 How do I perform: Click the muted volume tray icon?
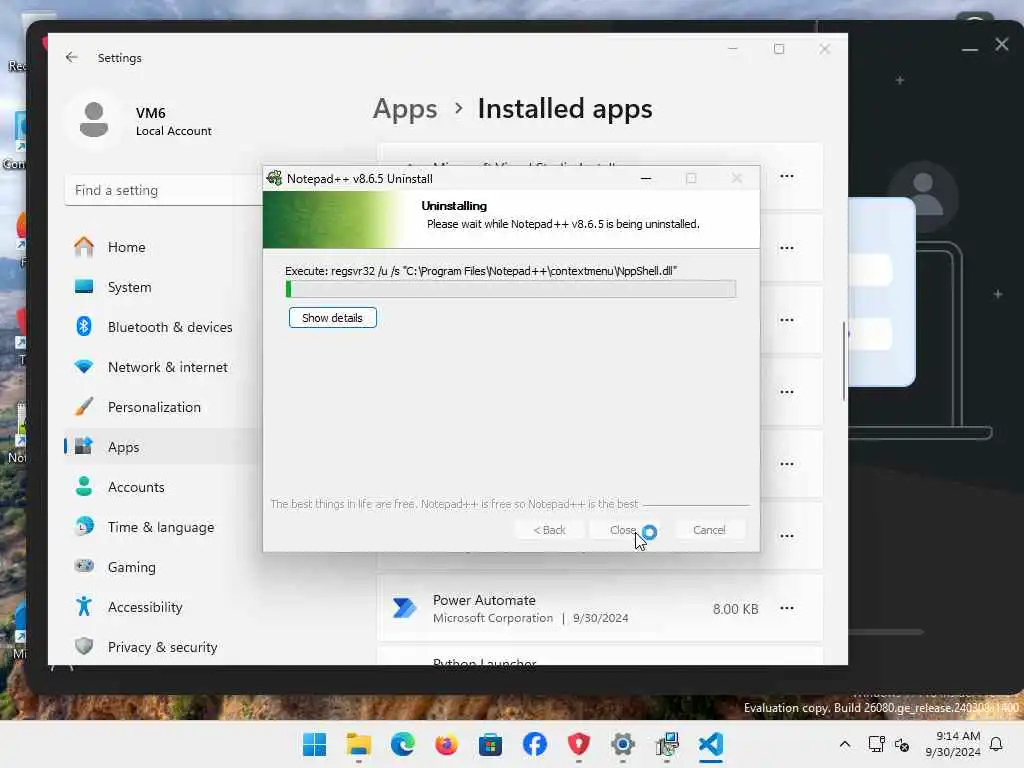[902, 744]
